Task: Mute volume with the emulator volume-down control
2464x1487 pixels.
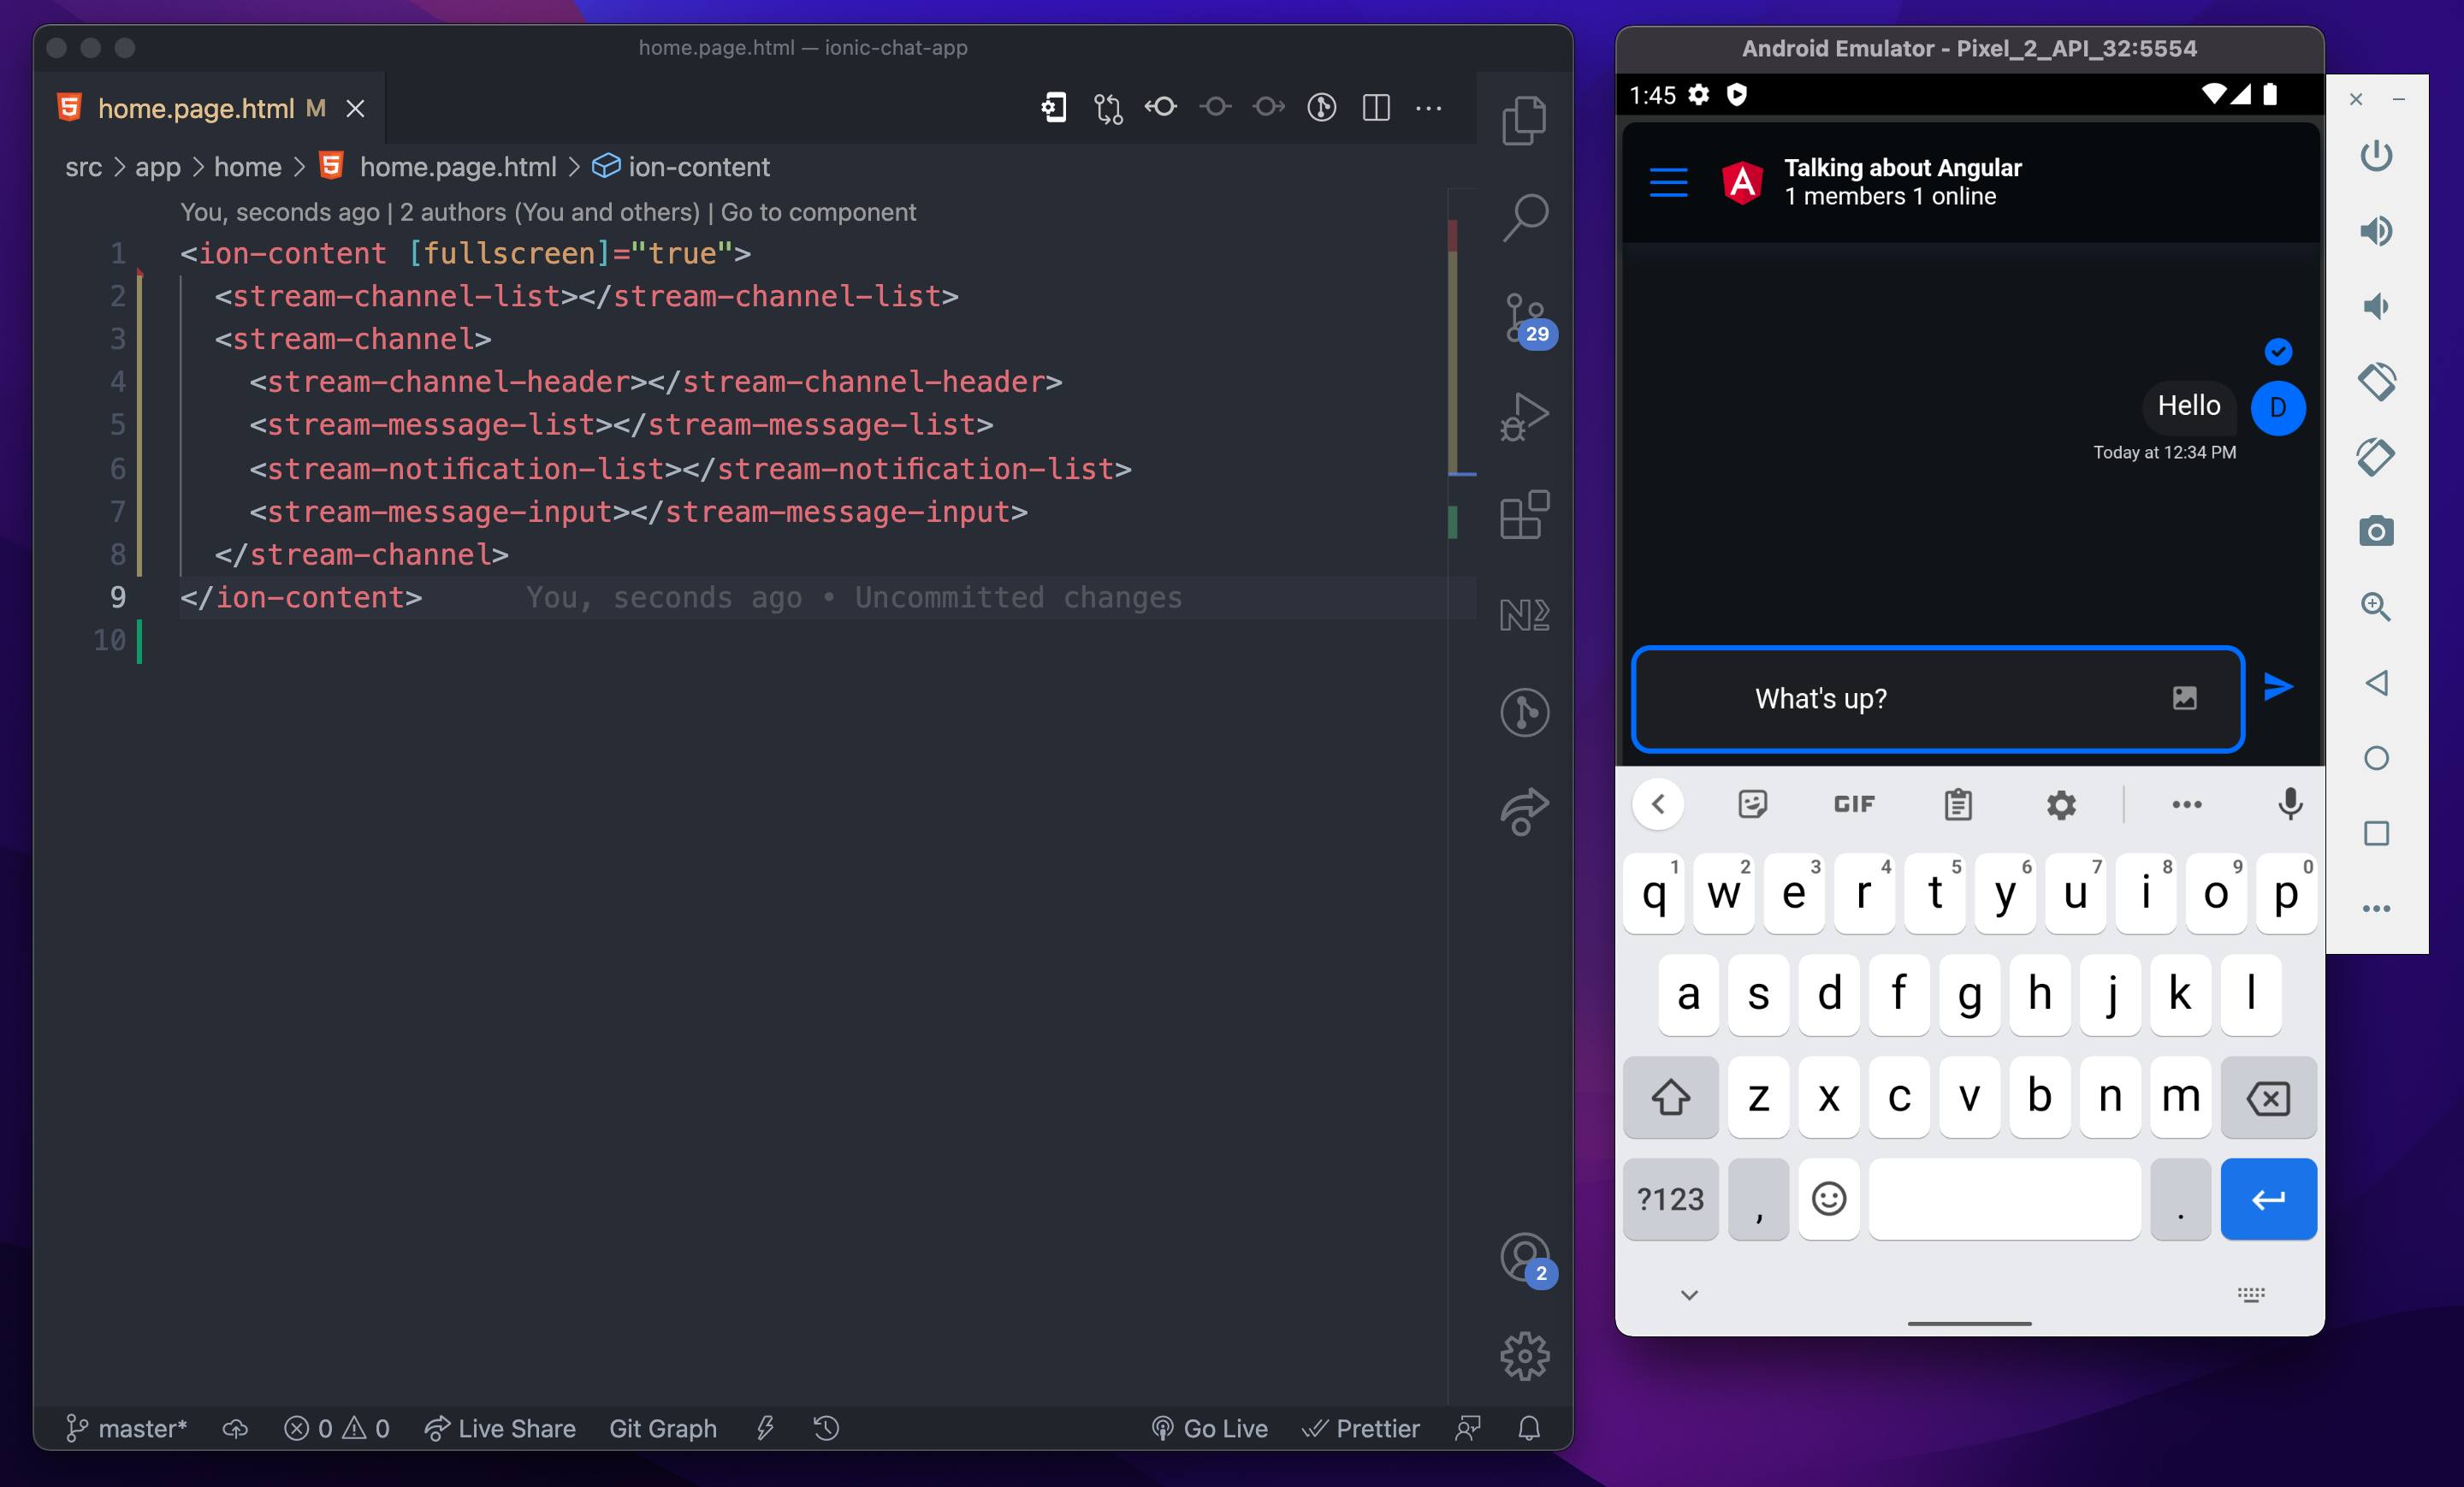Action: pyautogui.click(x=2377, y=305)
